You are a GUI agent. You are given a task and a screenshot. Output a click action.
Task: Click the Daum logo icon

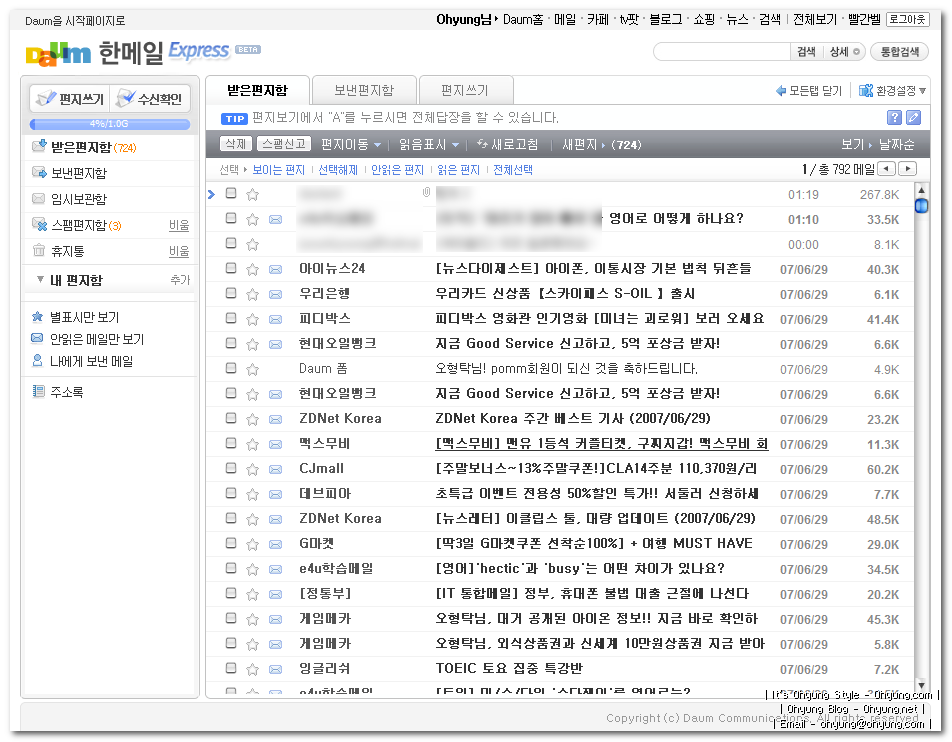58,53
